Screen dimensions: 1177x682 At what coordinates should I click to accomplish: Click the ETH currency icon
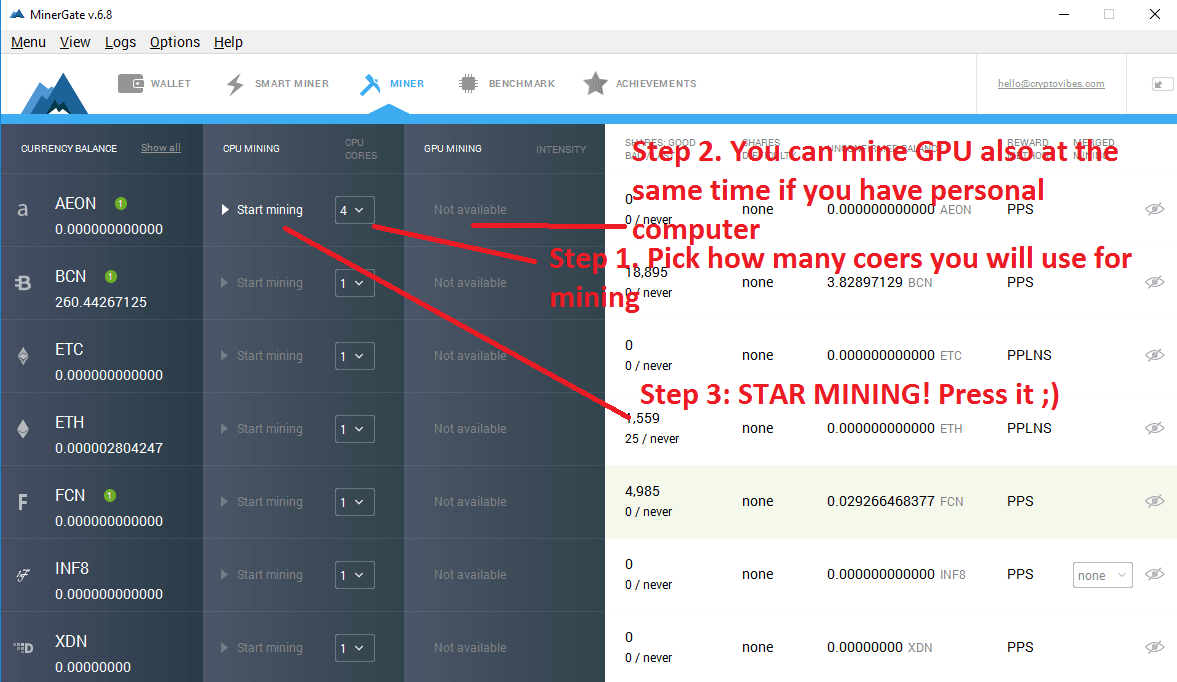tap(23, 428)
